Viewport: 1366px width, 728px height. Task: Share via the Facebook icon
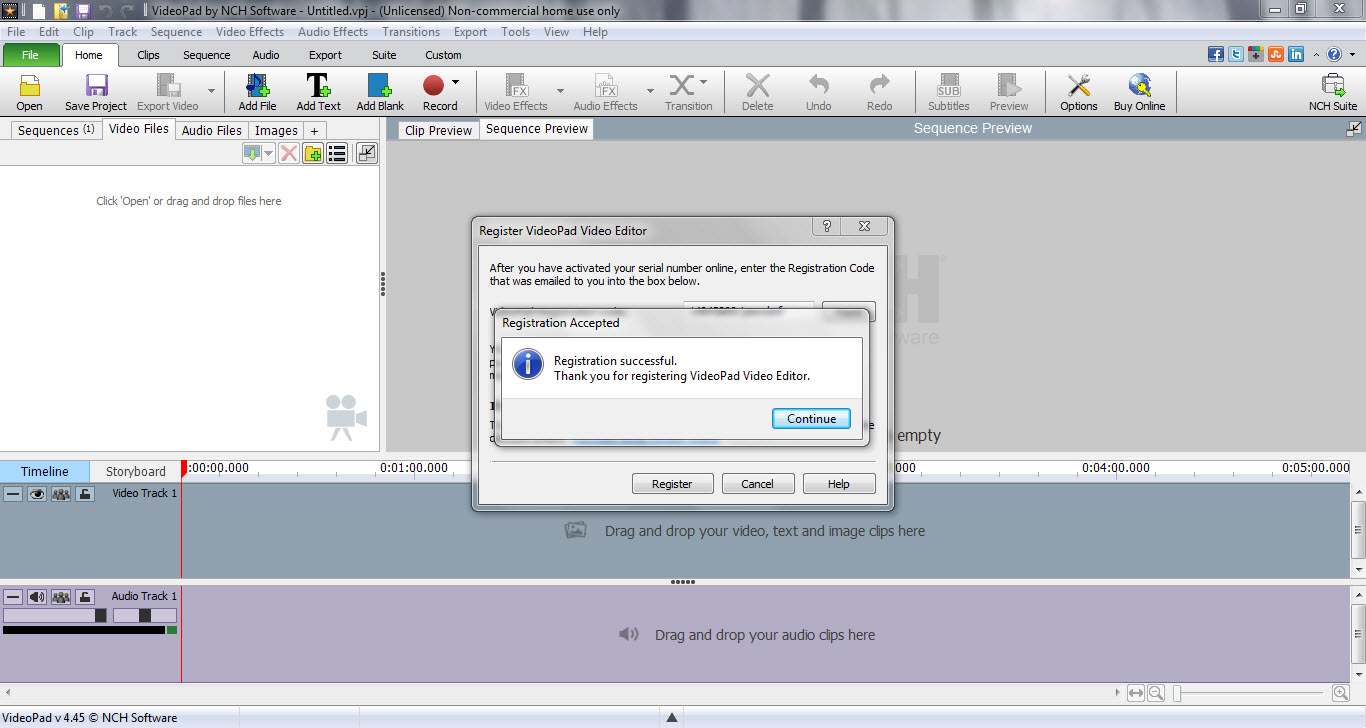click(x=1216, y=55)
